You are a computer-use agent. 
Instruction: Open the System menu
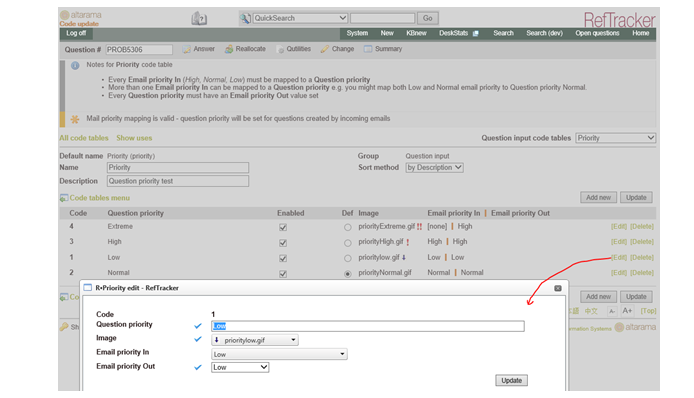(357, 33)
